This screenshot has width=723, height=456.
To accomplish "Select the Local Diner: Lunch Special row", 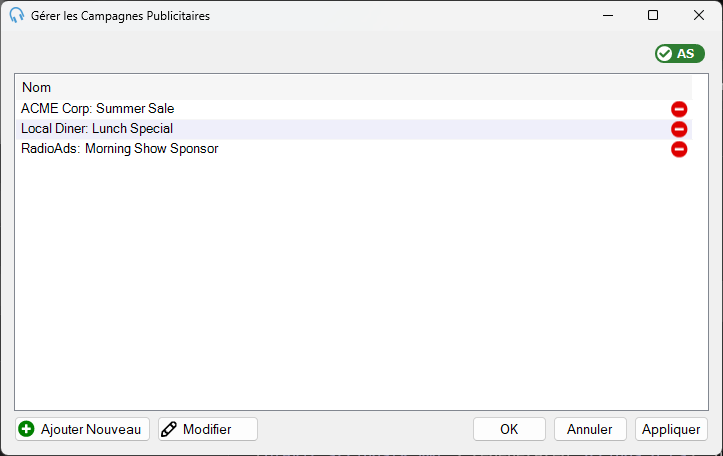I will [x=354, y=129].
